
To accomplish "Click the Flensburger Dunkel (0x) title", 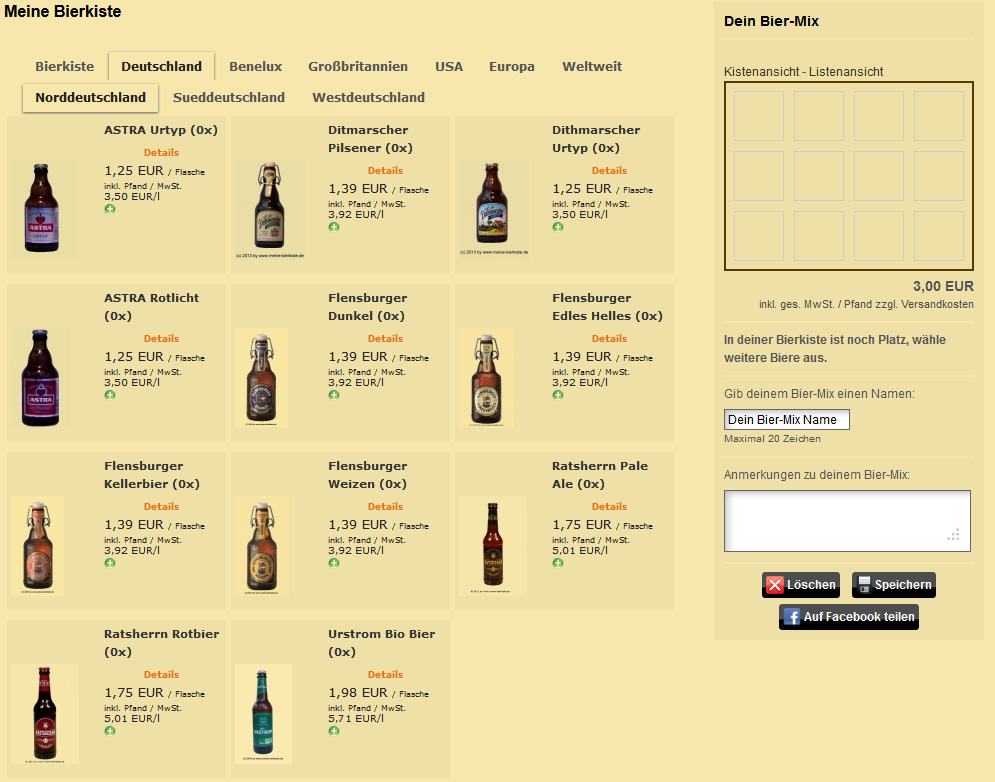I will pos(367,307).
